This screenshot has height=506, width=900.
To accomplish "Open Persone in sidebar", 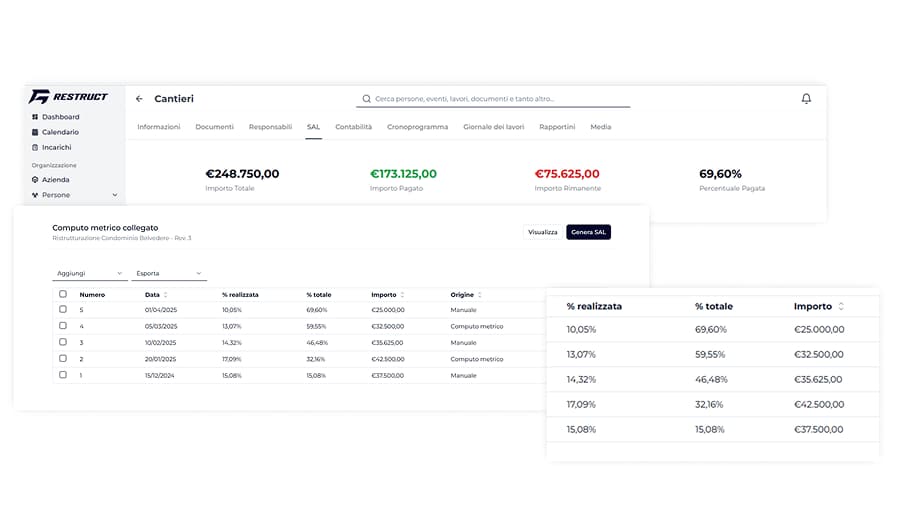I will pyautogui.click(x=51, y=195).
